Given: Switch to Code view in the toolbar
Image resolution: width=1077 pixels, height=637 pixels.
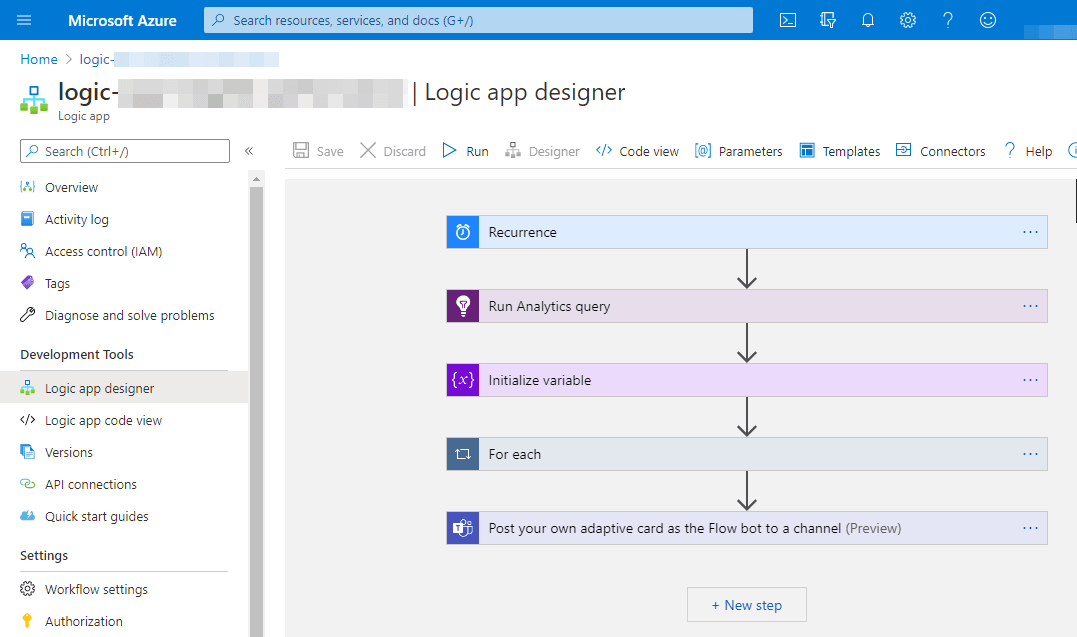Looking at the screenshot, I should pyautogui.click(x=637, y=151).
